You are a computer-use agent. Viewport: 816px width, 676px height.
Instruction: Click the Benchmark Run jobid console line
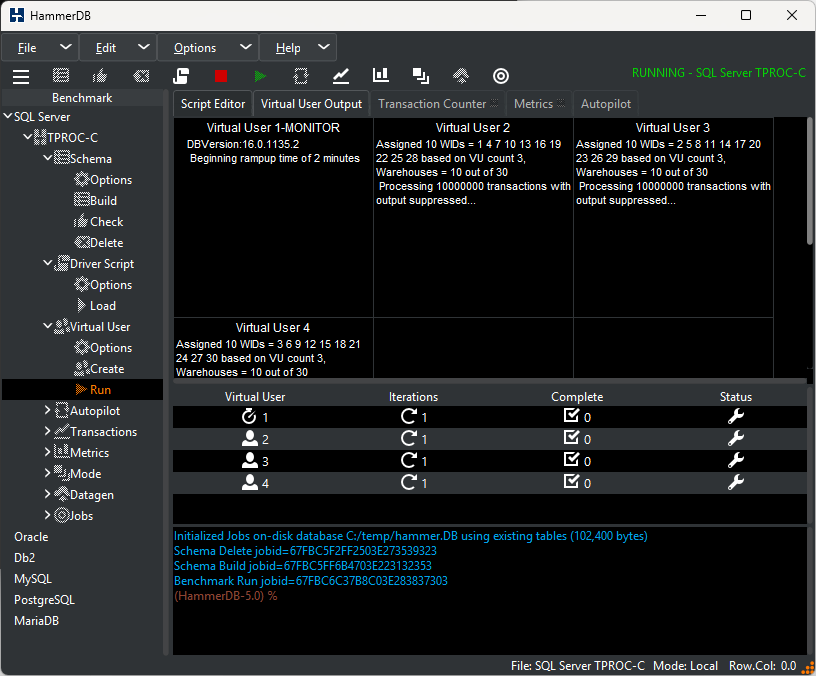point(311,581)
